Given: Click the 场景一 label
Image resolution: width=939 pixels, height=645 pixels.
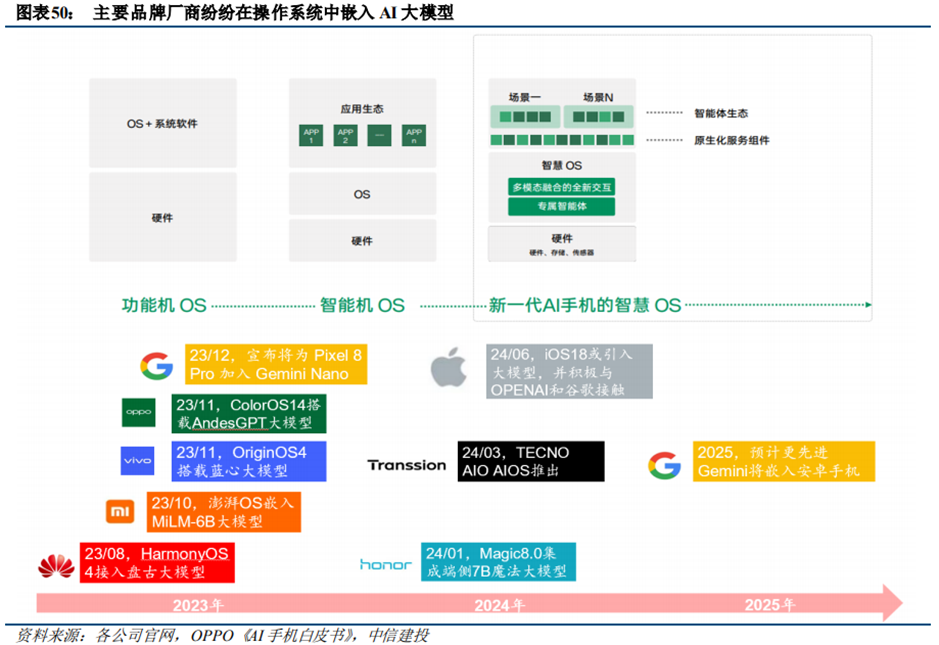Looking at the screenshot, I should click(x=525, y=97).
